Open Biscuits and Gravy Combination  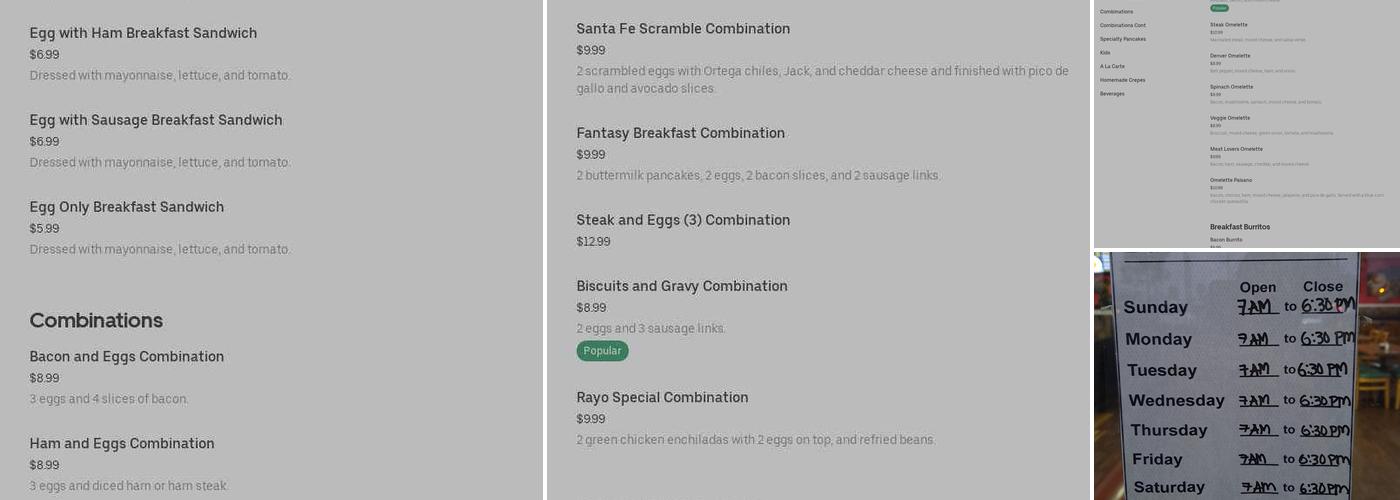tap(682, 286)
